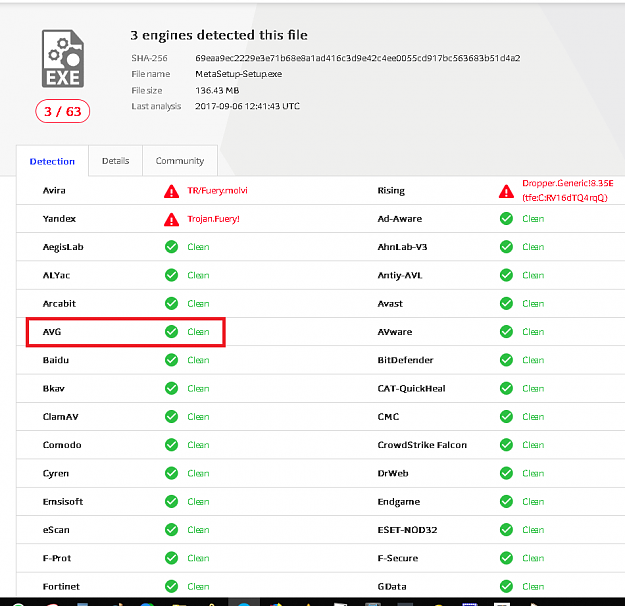Viewport: 625px width, 606px height.
Task: Open the Community tab
Action: [180, 161]
